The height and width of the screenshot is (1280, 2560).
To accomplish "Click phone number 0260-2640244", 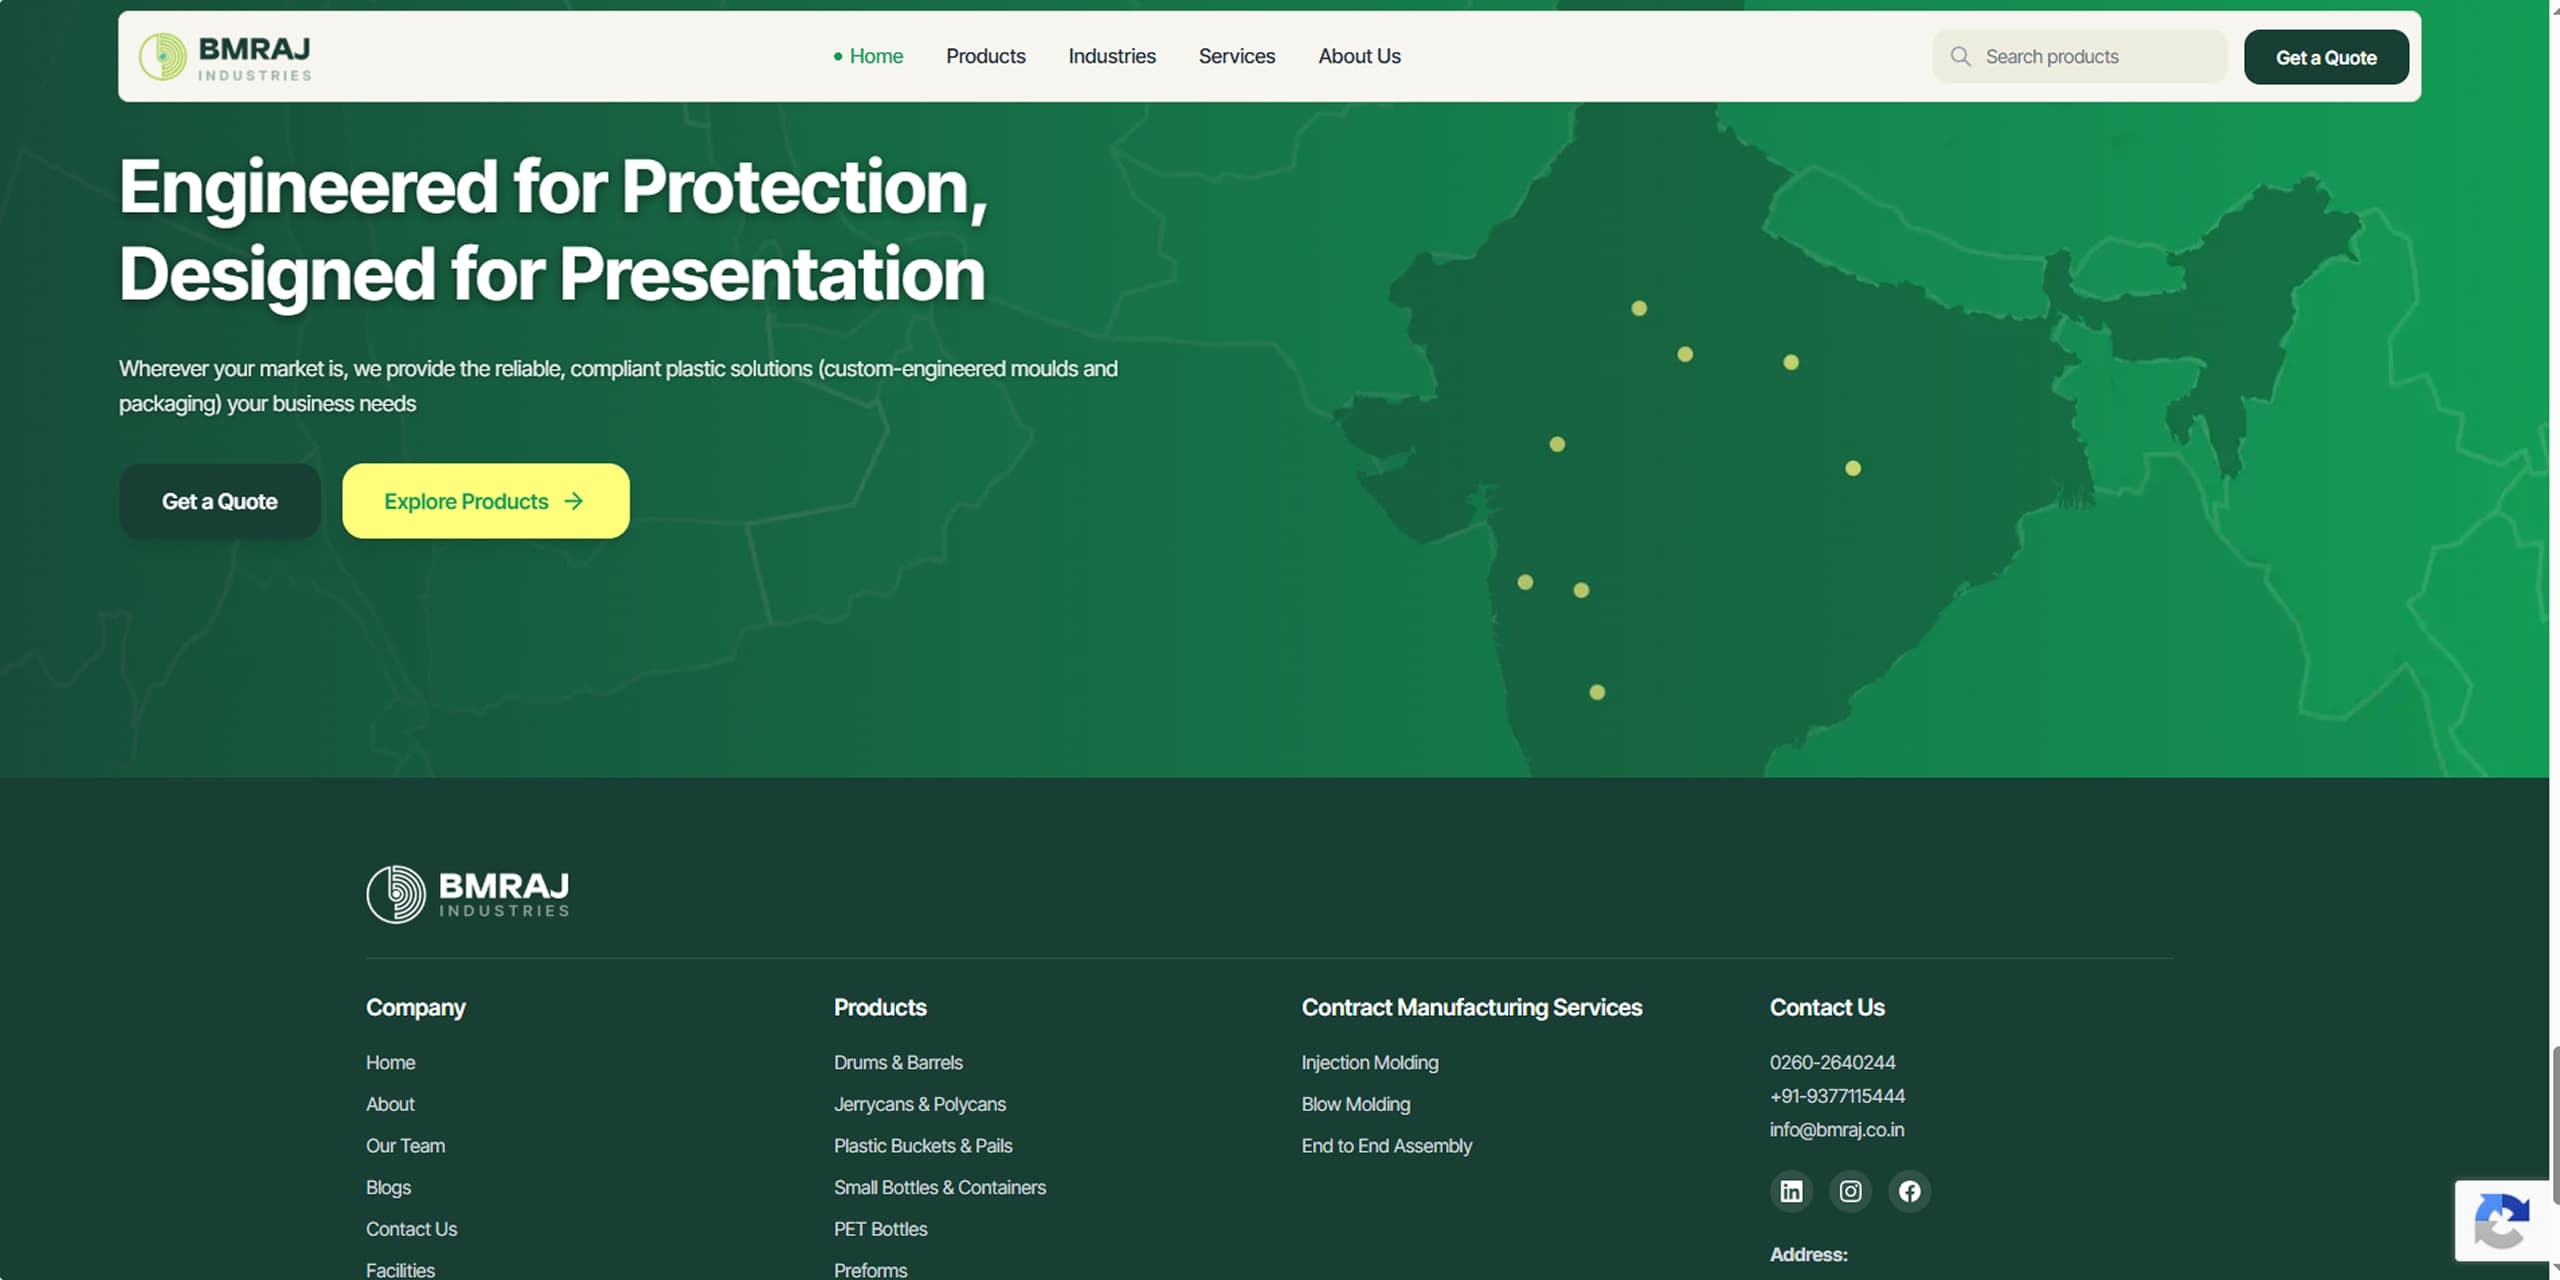I will click(x=1832, y=1062).
